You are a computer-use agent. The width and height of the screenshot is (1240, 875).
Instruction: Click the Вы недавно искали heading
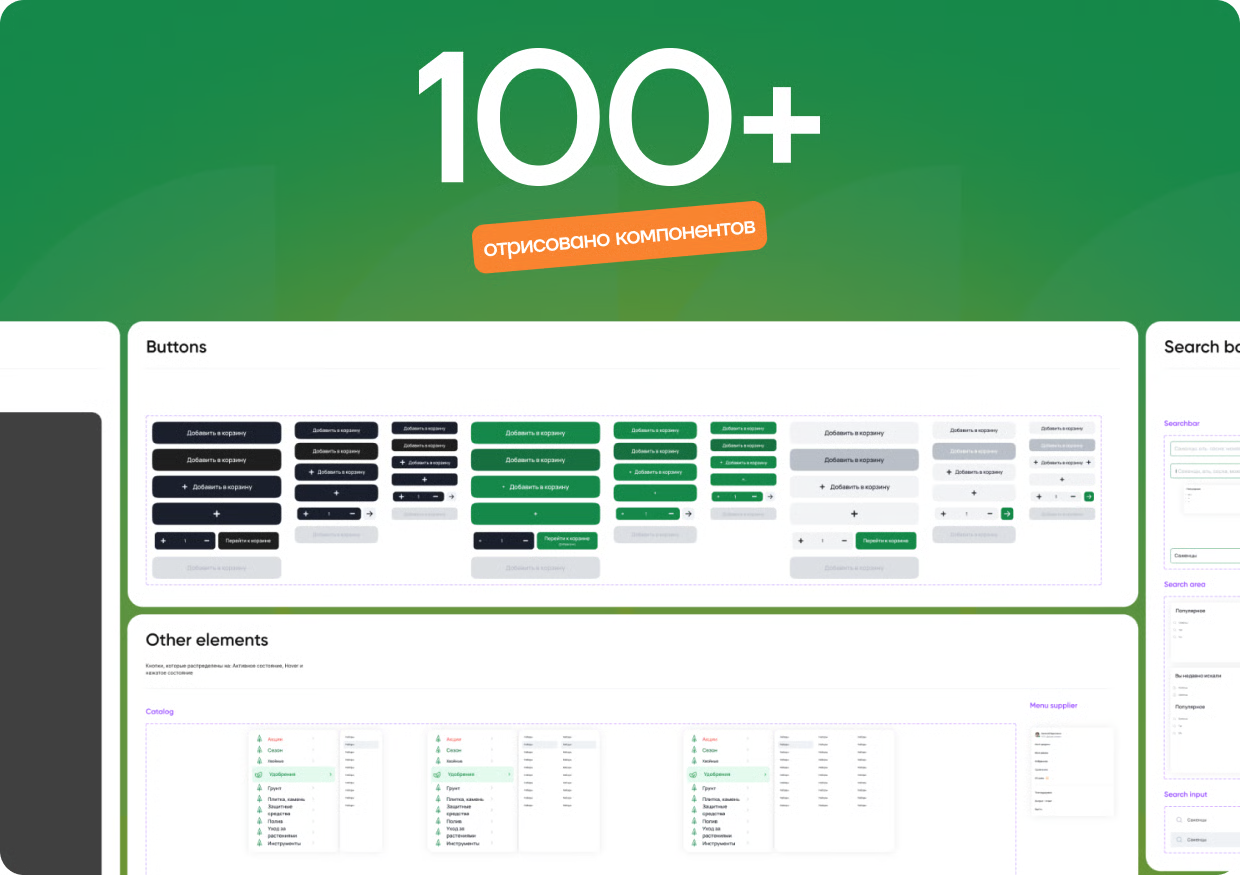pos(1197,676)
